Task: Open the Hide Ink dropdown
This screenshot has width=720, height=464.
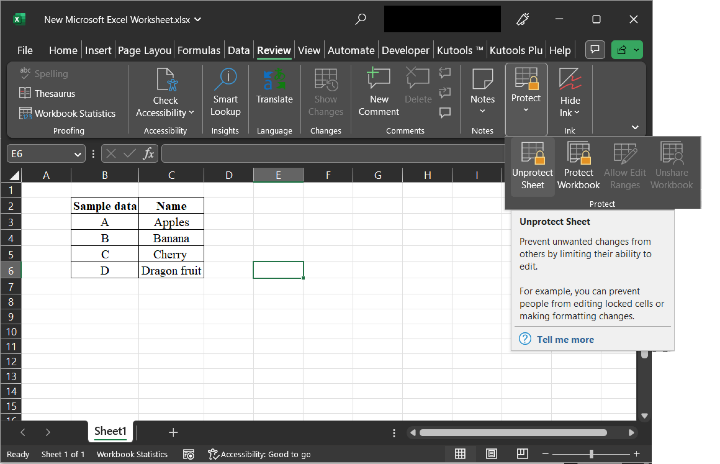Action: [x=569, y=113]
